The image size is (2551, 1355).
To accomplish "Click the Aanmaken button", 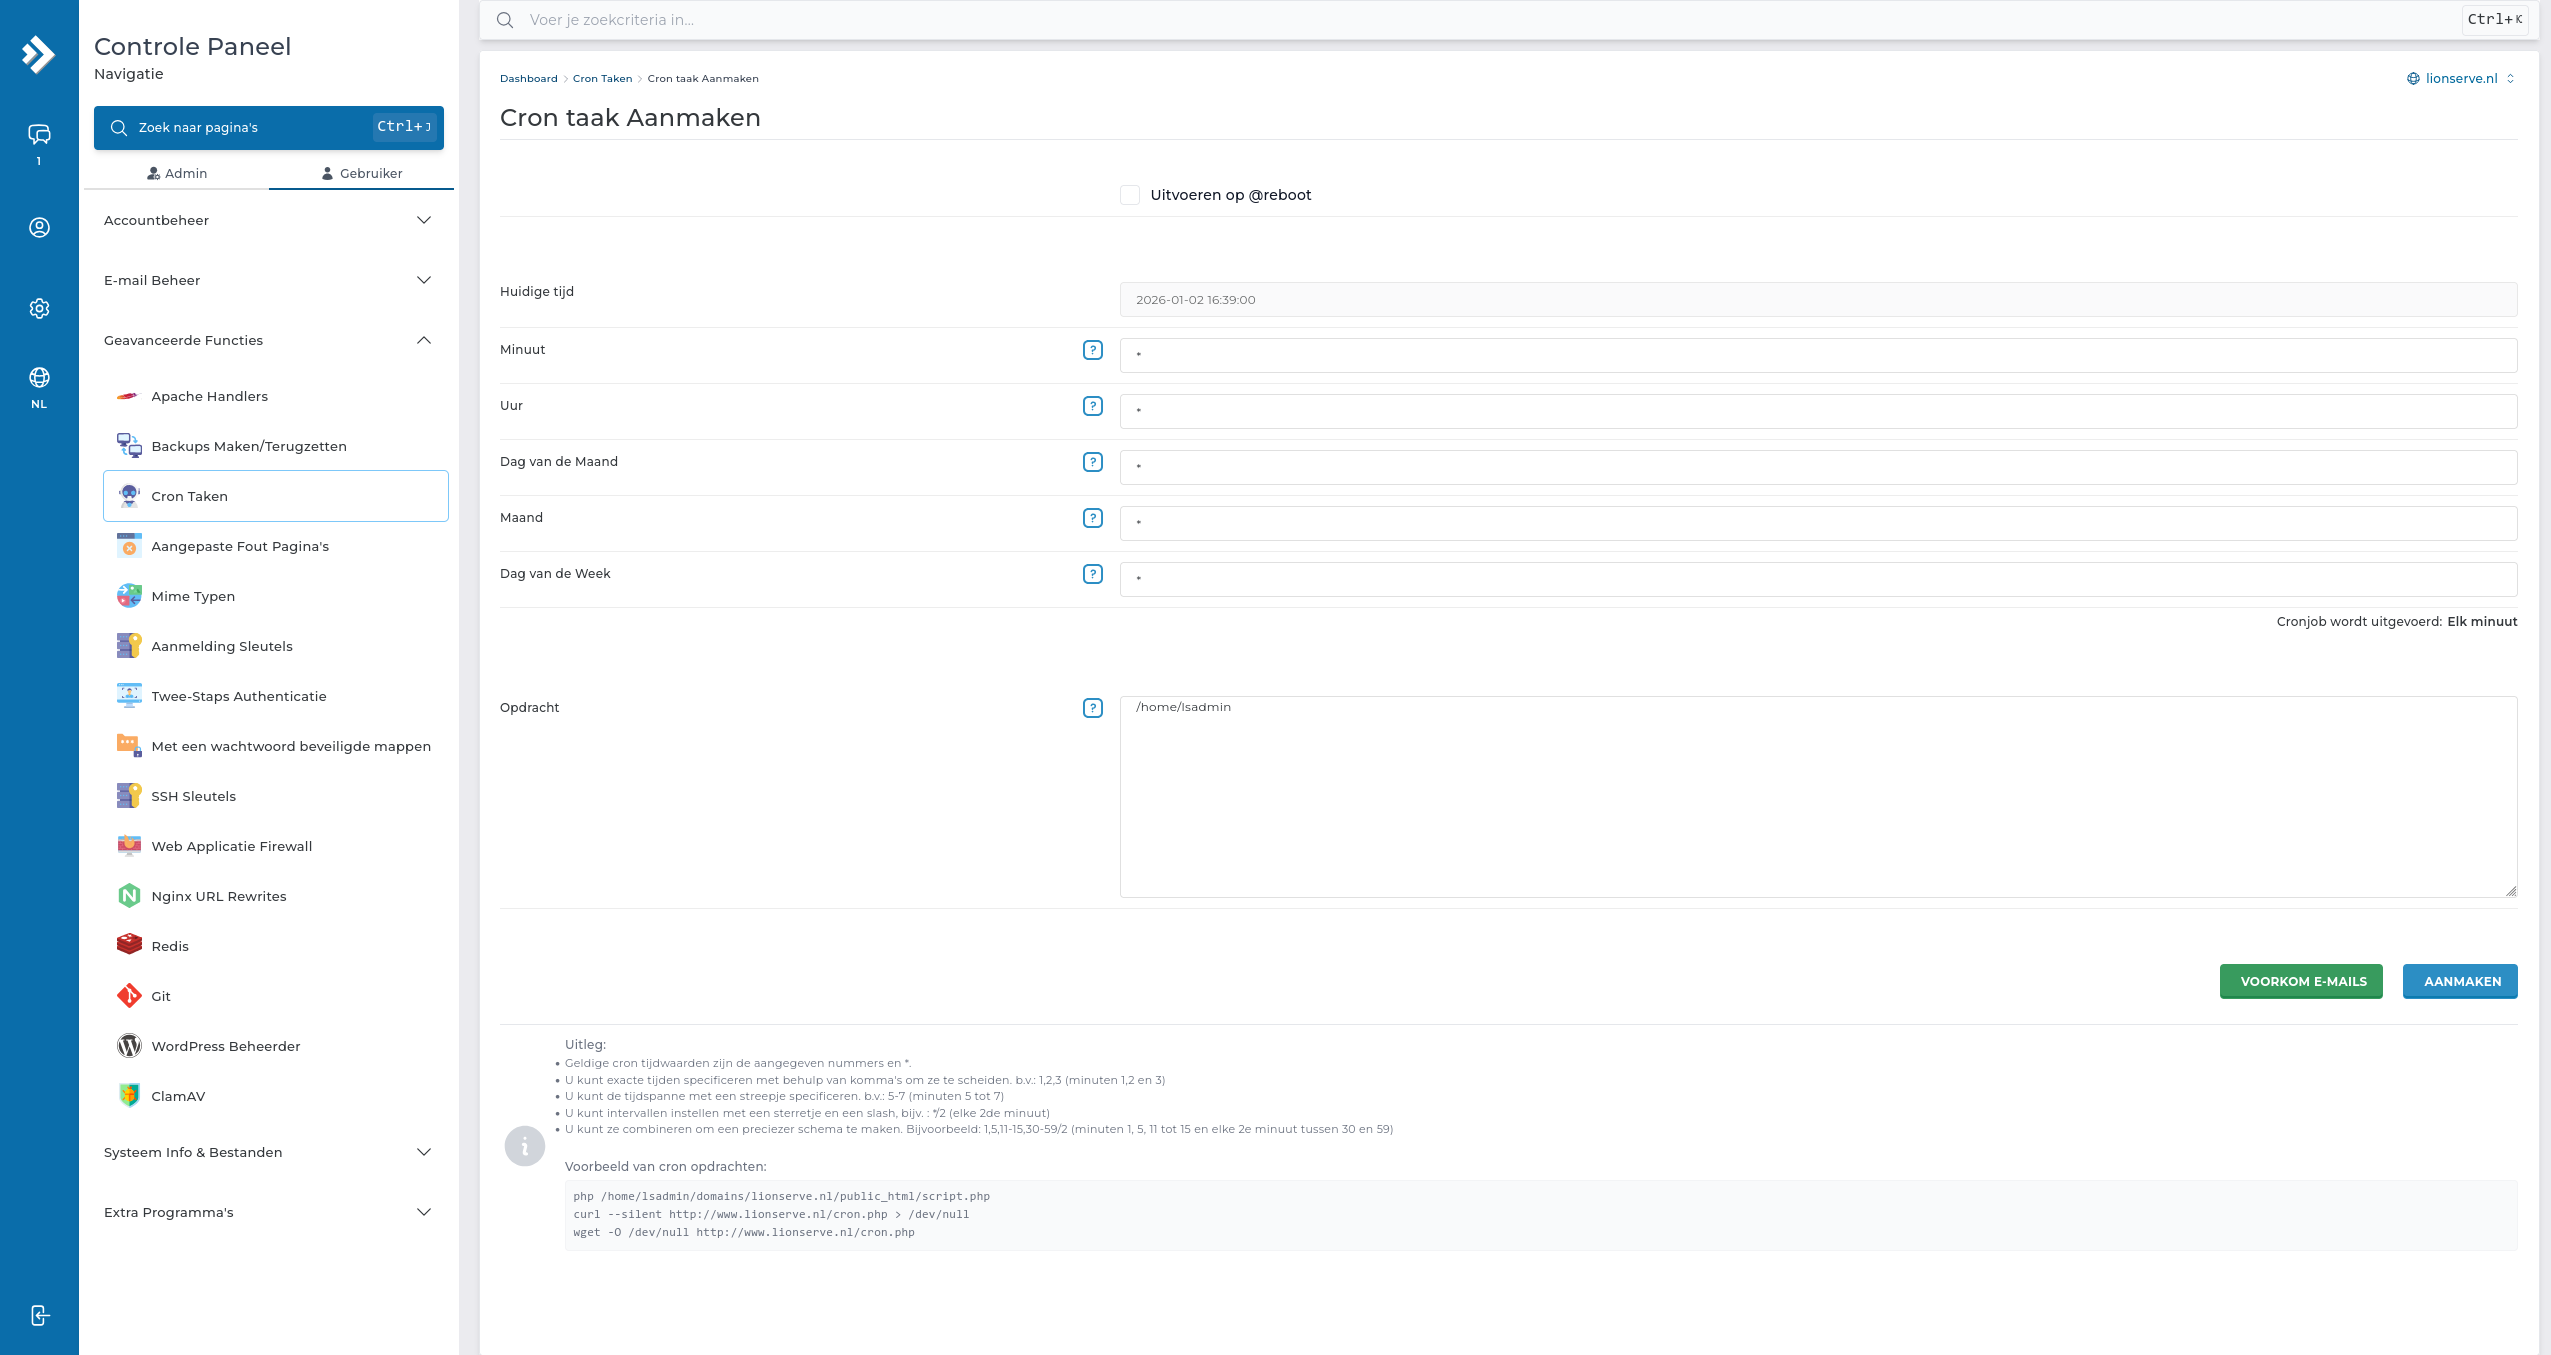I will point(2460,981).
